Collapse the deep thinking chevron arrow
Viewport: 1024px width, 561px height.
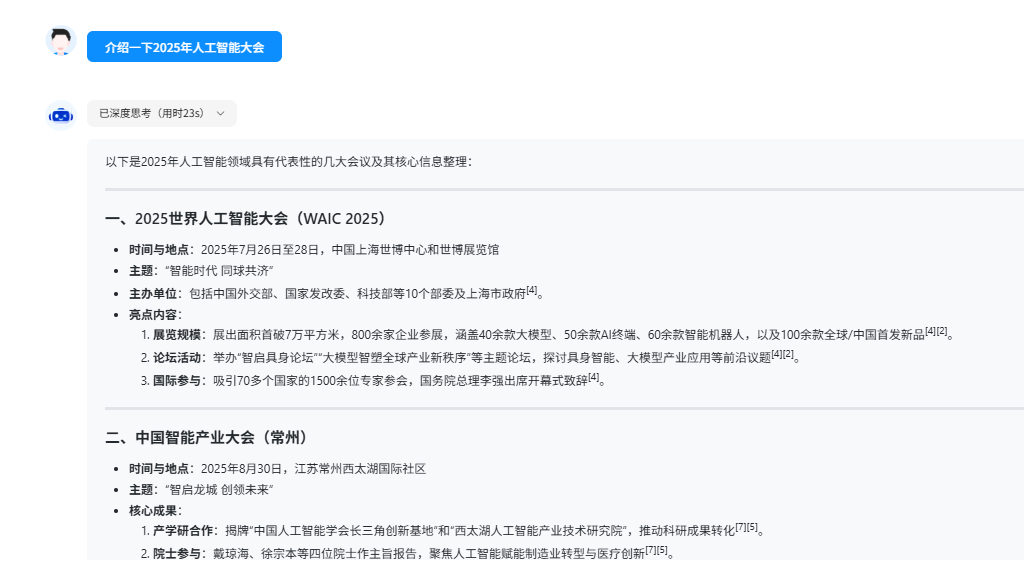pyautogui.click(x=220, y=114)
